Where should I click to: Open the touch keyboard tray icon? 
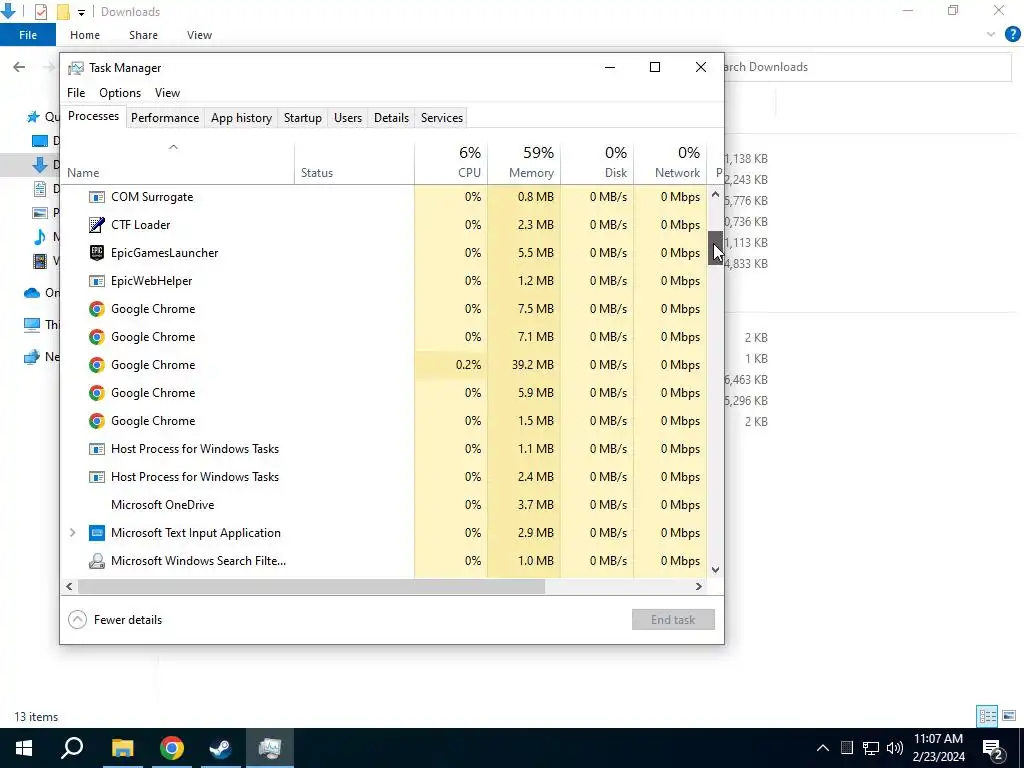click(846, 748)
